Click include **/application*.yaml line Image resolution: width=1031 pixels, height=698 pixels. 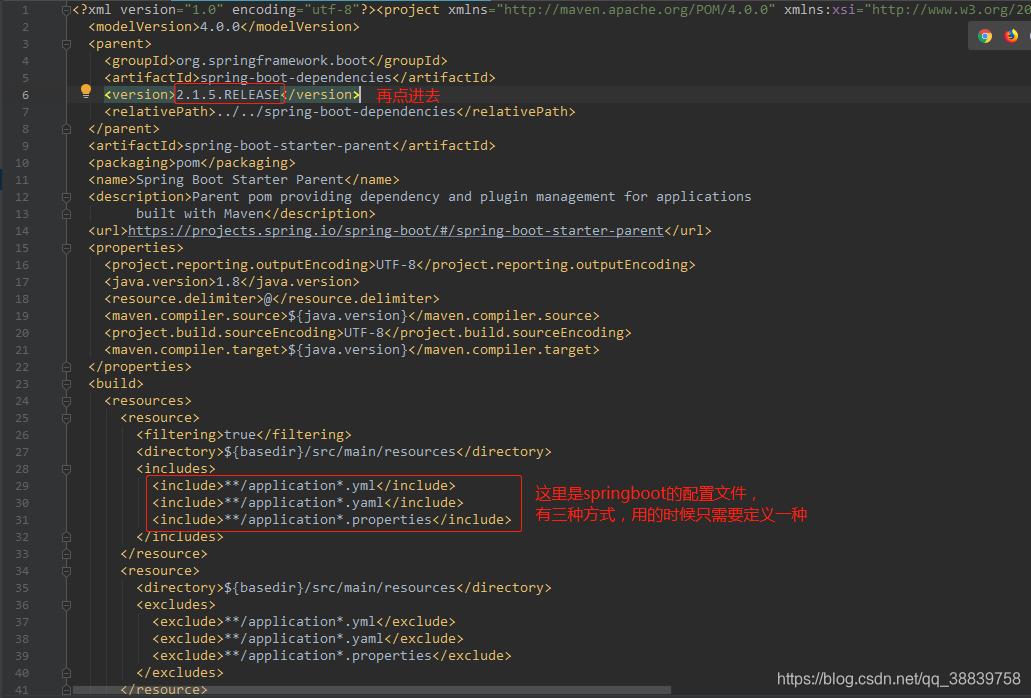click(x=308, y=503)
